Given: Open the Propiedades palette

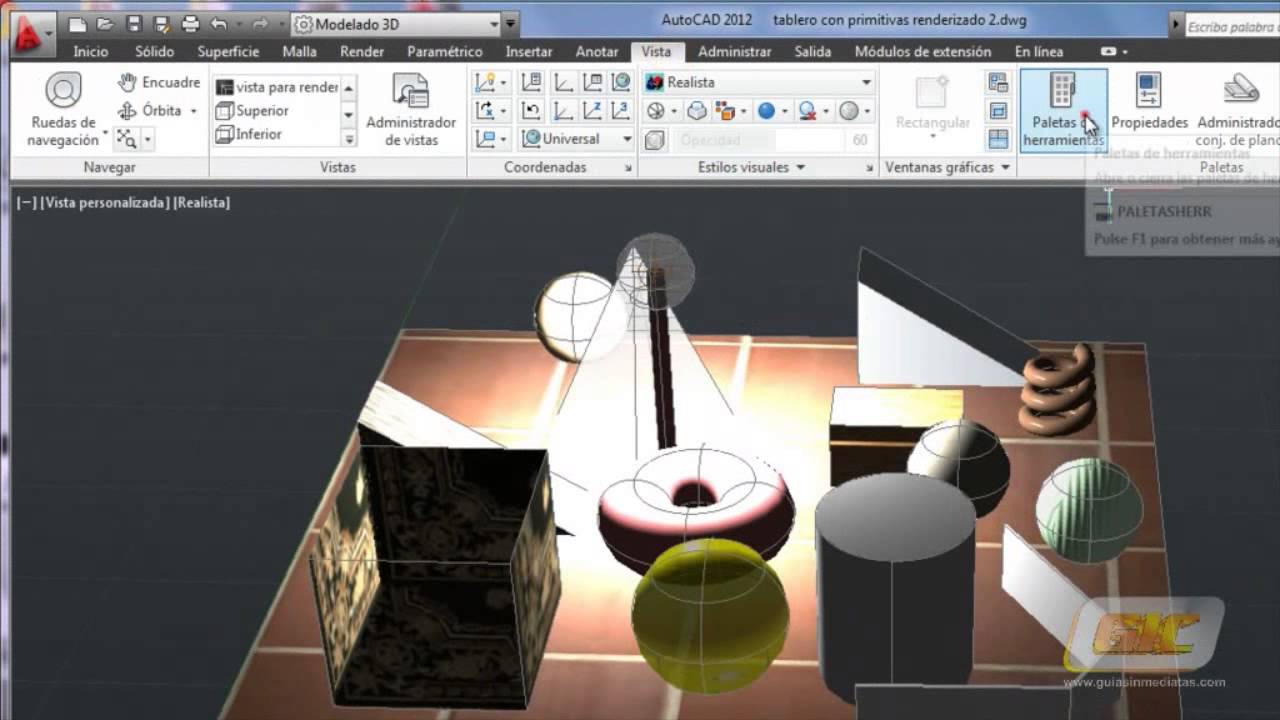Looking at the screenshot, I should click(x=1149, y=103).
